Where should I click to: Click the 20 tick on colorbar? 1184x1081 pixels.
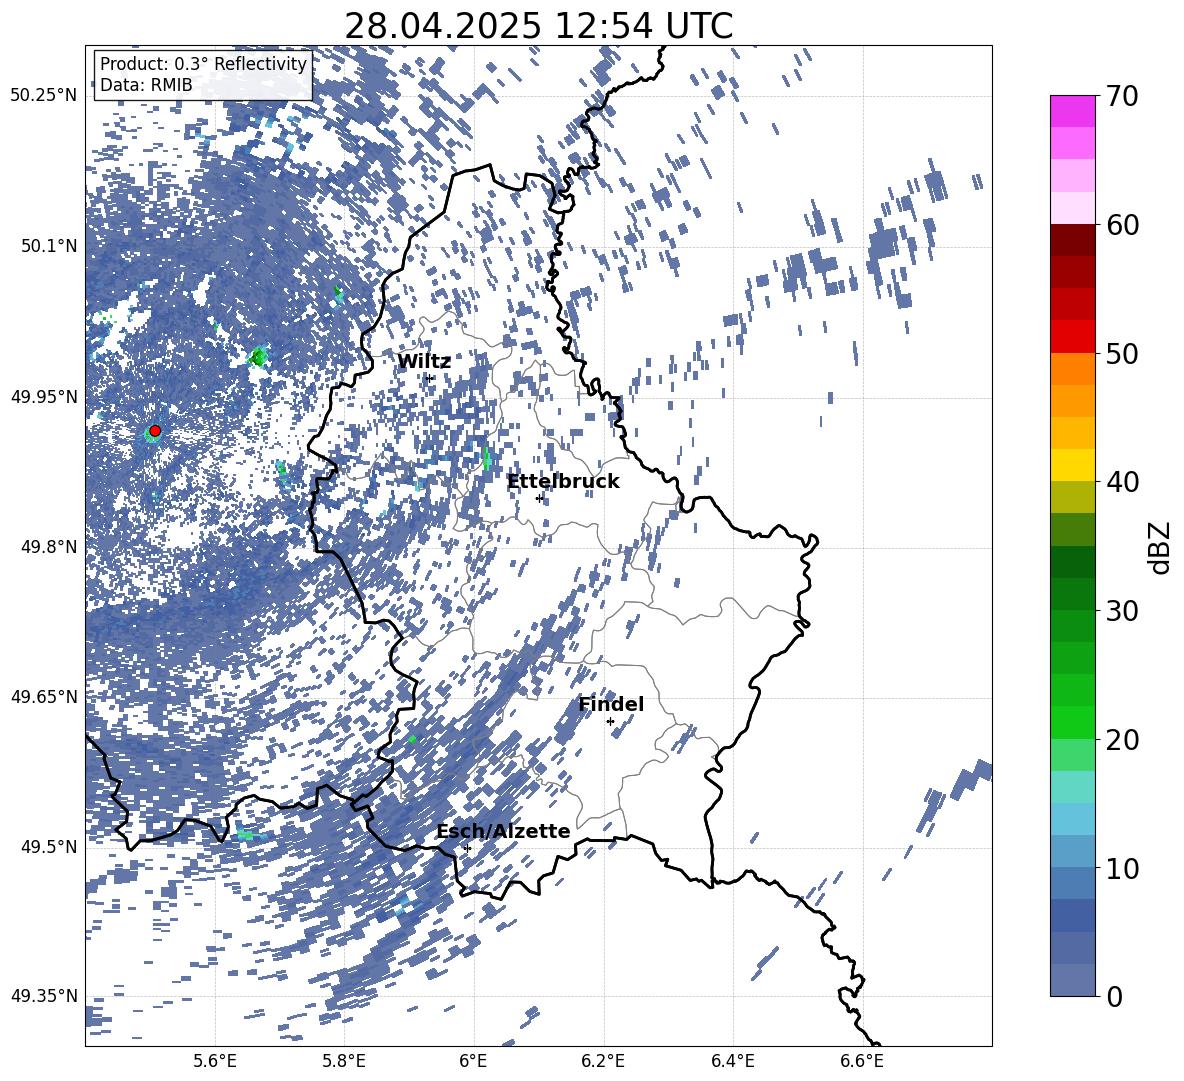tap(1122, 740)
